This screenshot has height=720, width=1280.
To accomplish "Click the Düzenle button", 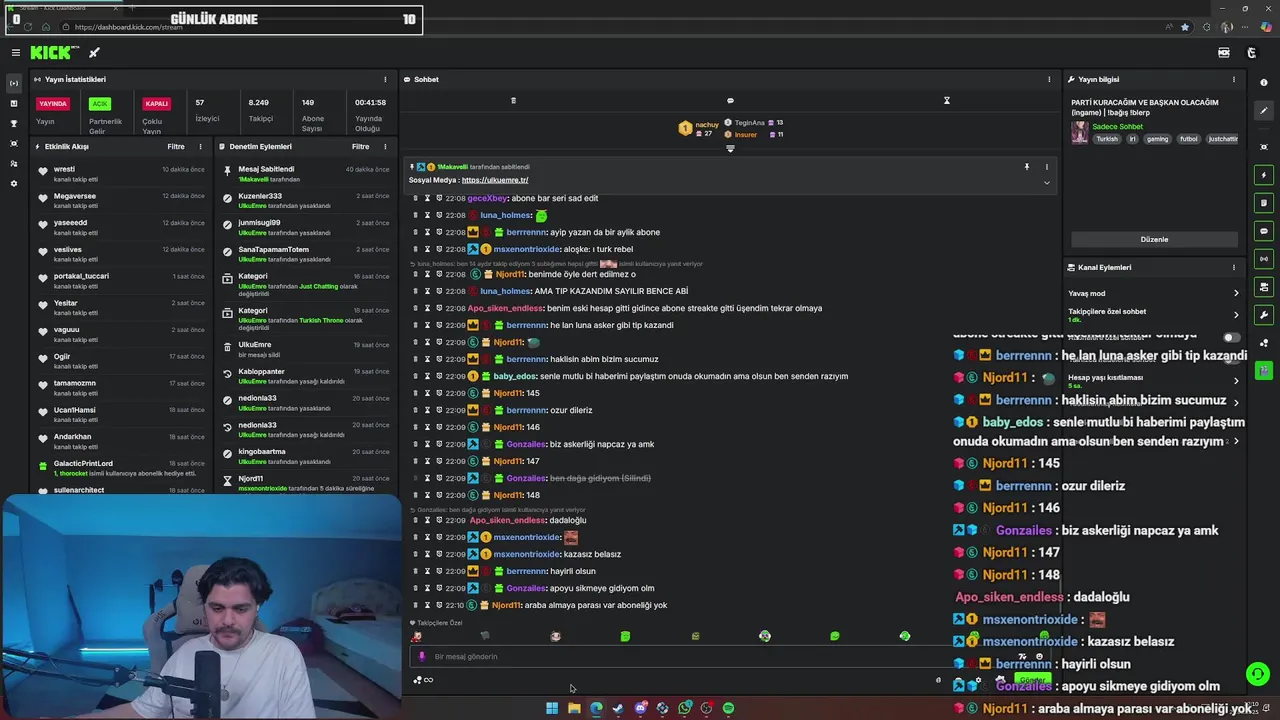I will coord(1154,239).
